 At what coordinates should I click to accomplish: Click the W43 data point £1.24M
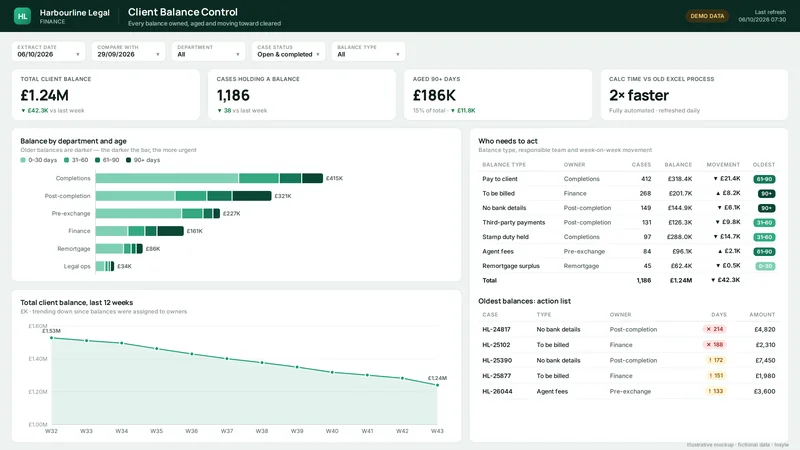pos(437,385)
